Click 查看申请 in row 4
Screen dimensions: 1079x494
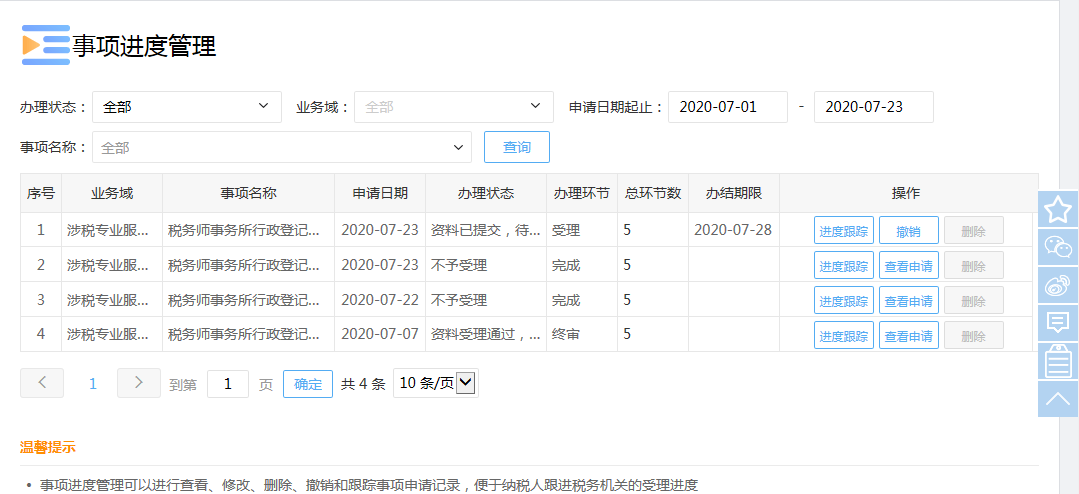point(909,335)
